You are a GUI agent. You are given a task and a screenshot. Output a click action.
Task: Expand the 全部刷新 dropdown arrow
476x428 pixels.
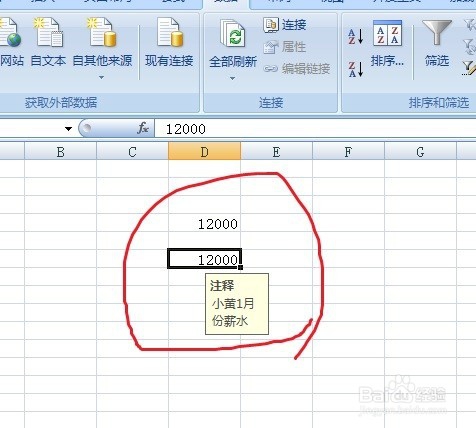[x=232, y=78]
